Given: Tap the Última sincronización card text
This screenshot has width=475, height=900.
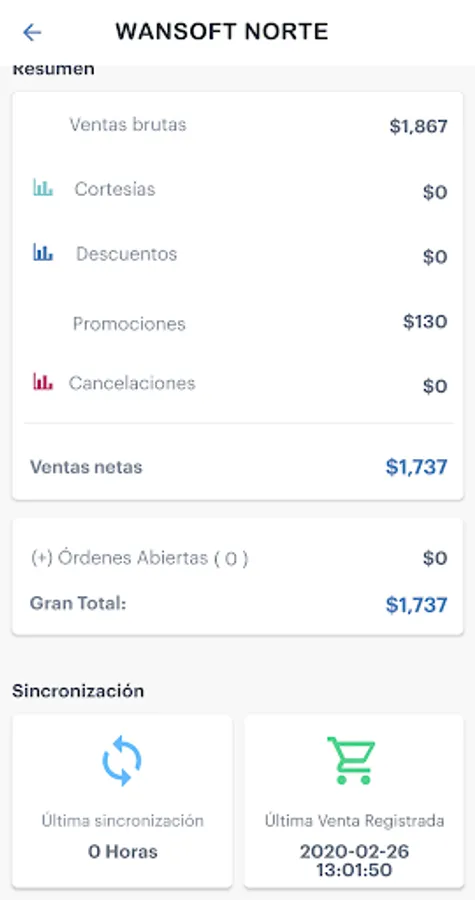Looking at the screenshot, I should (122, 821).
